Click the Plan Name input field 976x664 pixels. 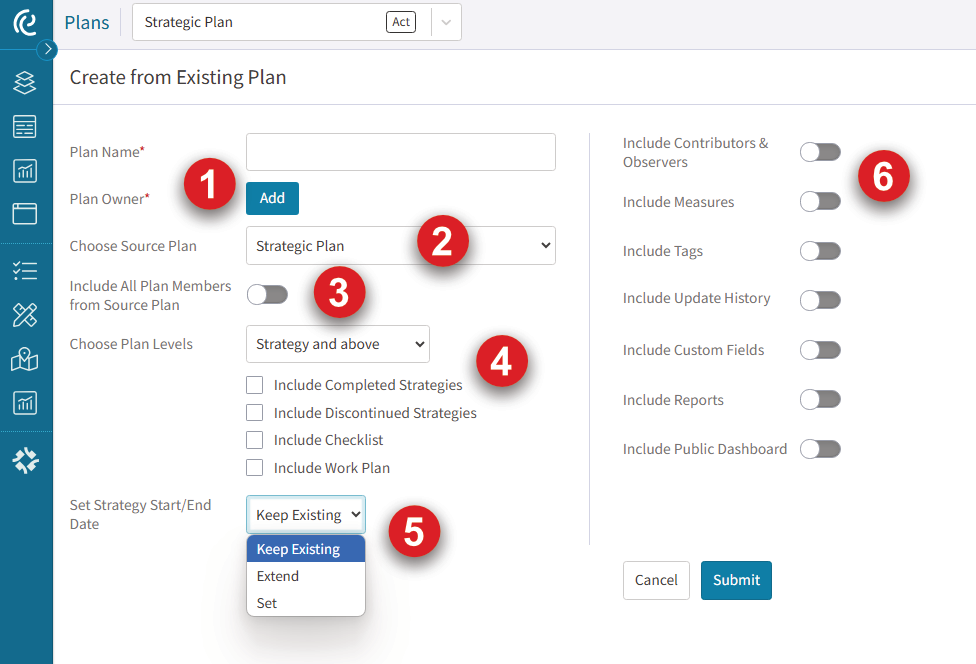pyautogui.click(x=400, y=151)
